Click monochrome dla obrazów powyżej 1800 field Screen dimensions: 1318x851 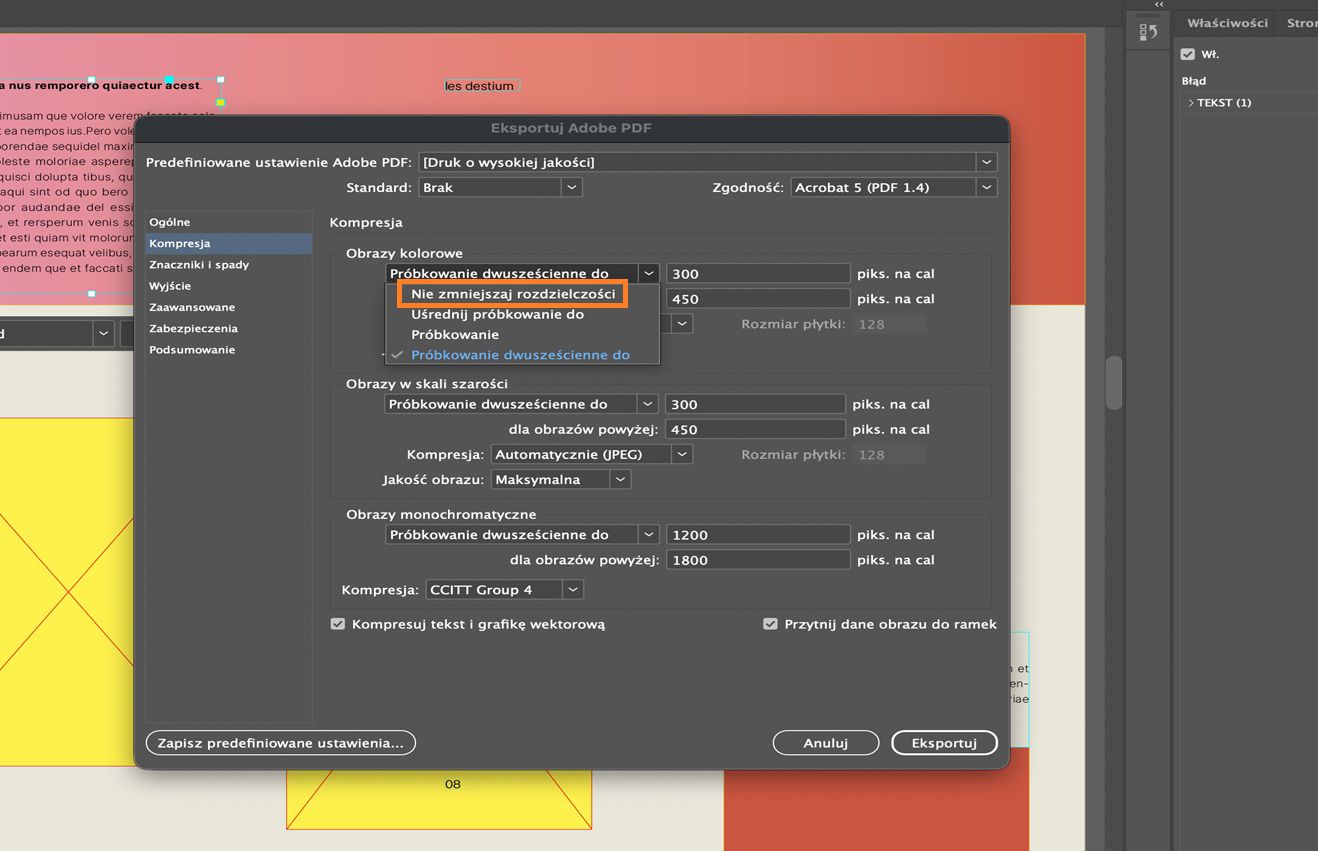coord(758,560)
